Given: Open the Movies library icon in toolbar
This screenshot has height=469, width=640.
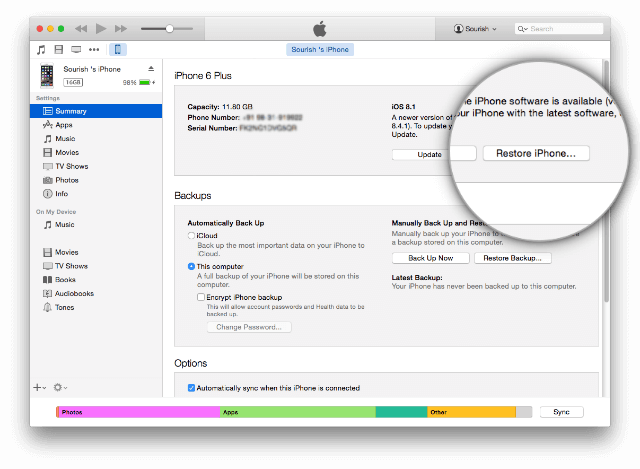Looking at the screenshot, I should tap(59, 50).
